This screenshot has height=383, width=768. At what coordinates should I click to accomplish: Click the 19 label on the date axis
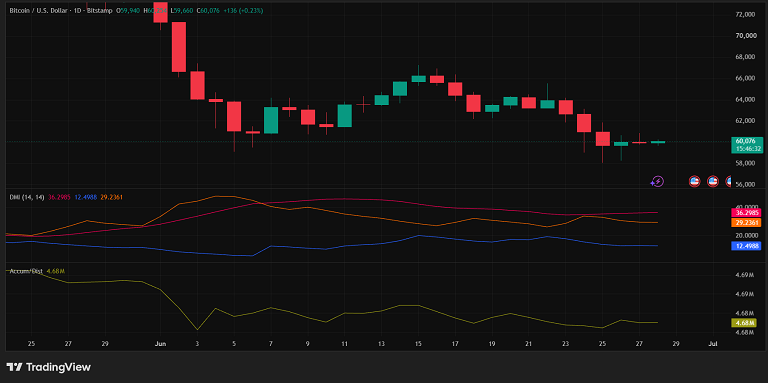click(492, 344)
